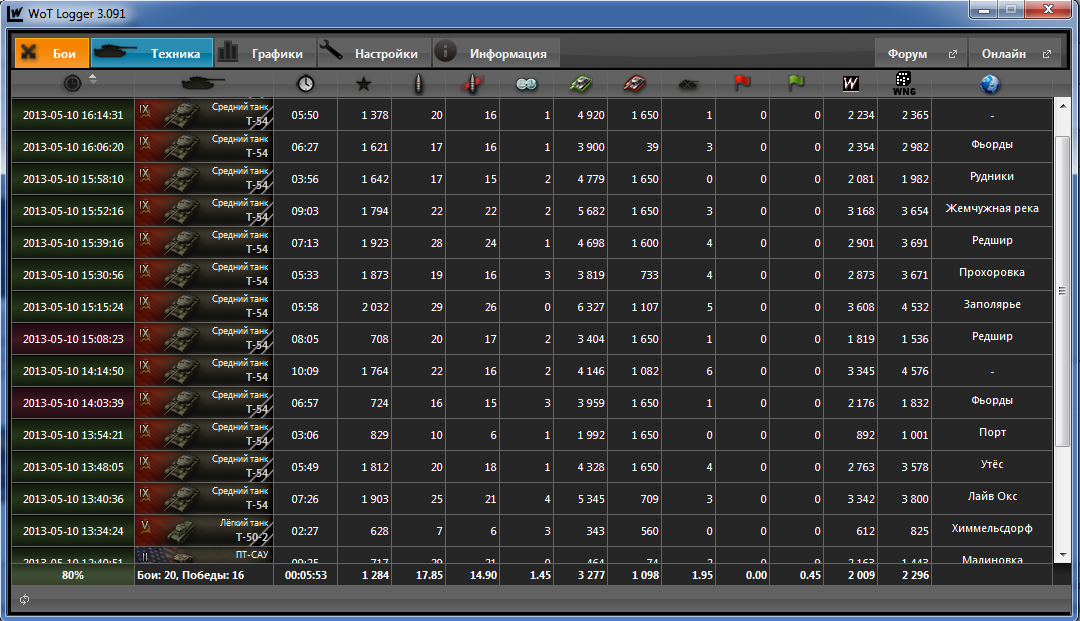
Task: Select the battle at 2013-05-10 15:52:16
Action: coord(532,211)
